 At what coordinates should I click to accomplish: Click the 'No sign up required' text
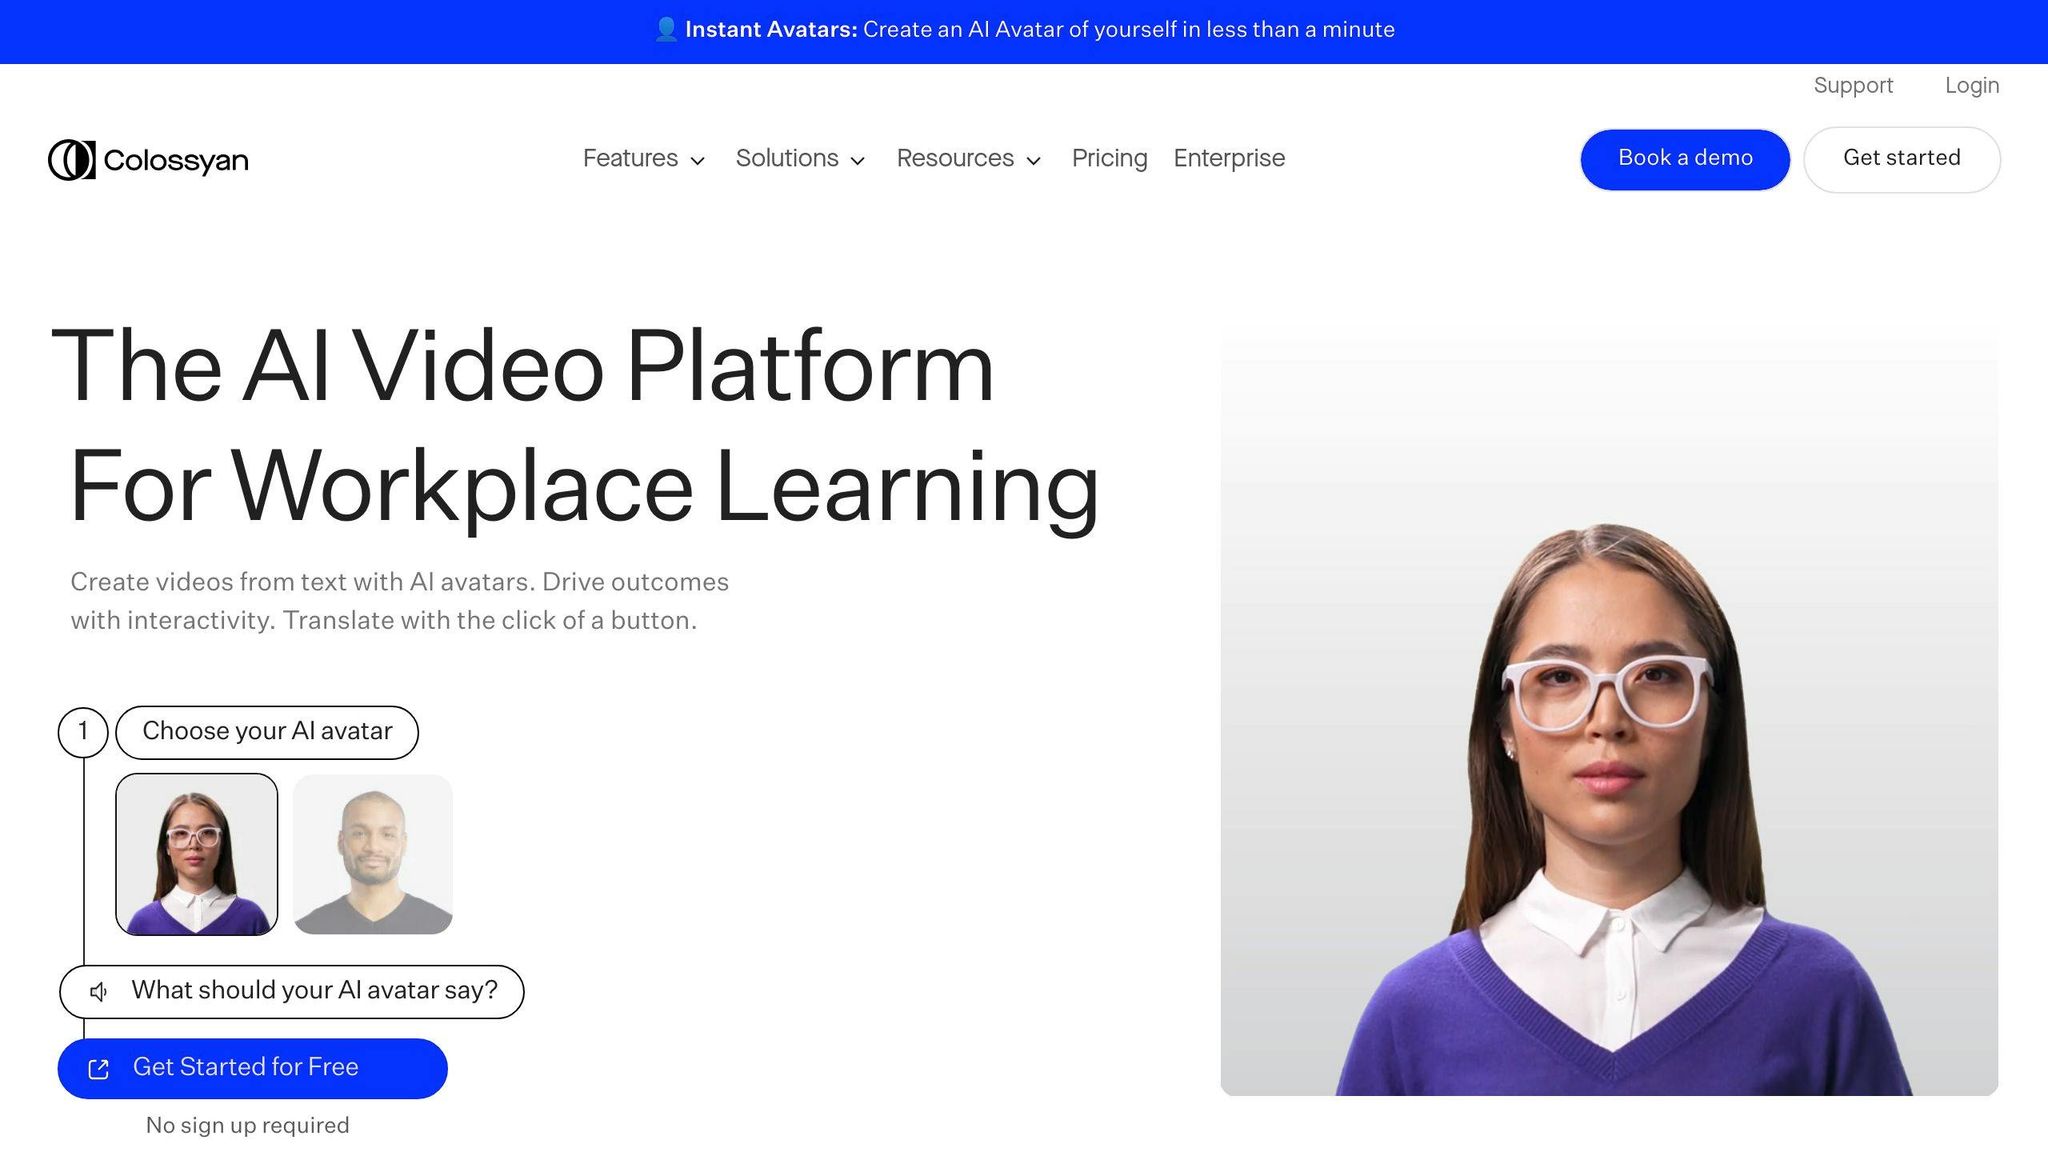[x=248, y=1126]
